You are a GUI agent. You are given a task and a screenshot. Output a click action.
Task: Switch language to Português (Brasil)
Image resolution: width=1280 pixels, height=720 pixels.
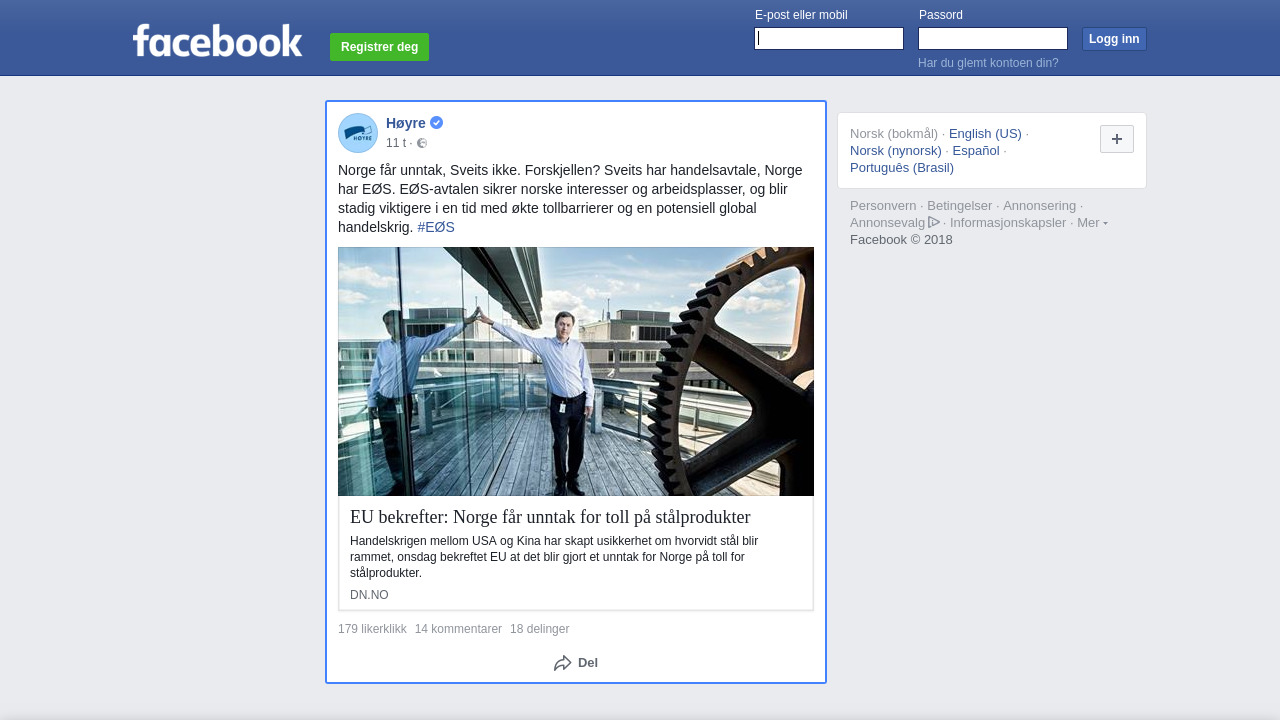(x=902, y=168)
